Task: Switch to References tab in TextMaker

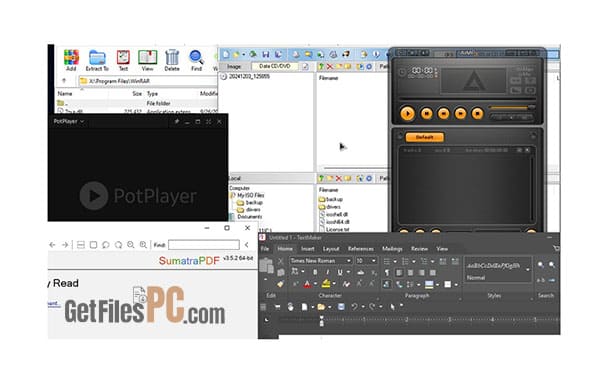Action: 360,249
